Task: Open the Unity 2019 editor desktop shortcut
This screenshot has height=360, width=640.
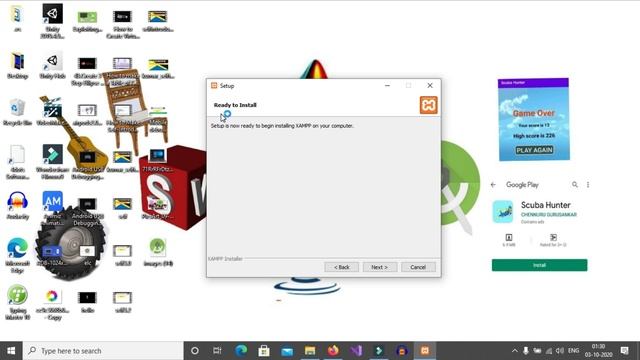Action: [52, 21]
